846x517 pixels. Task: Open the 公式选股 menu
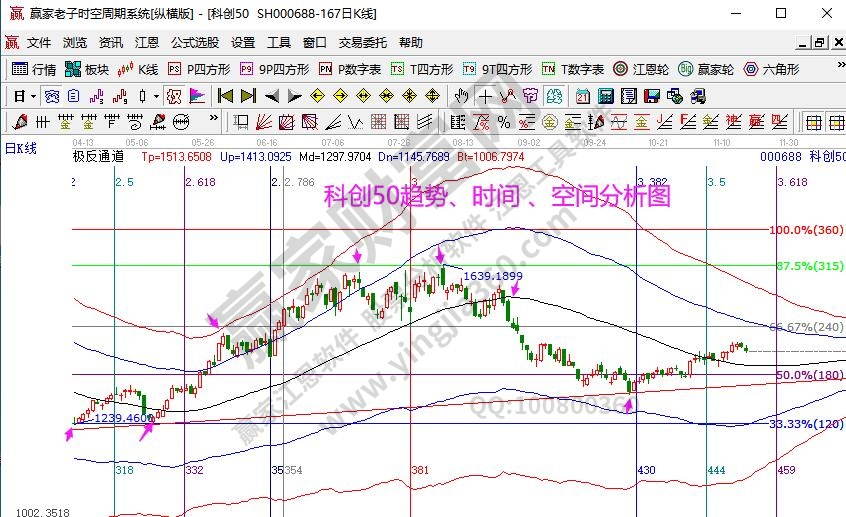pyautogui.click(x=195, y=43)
